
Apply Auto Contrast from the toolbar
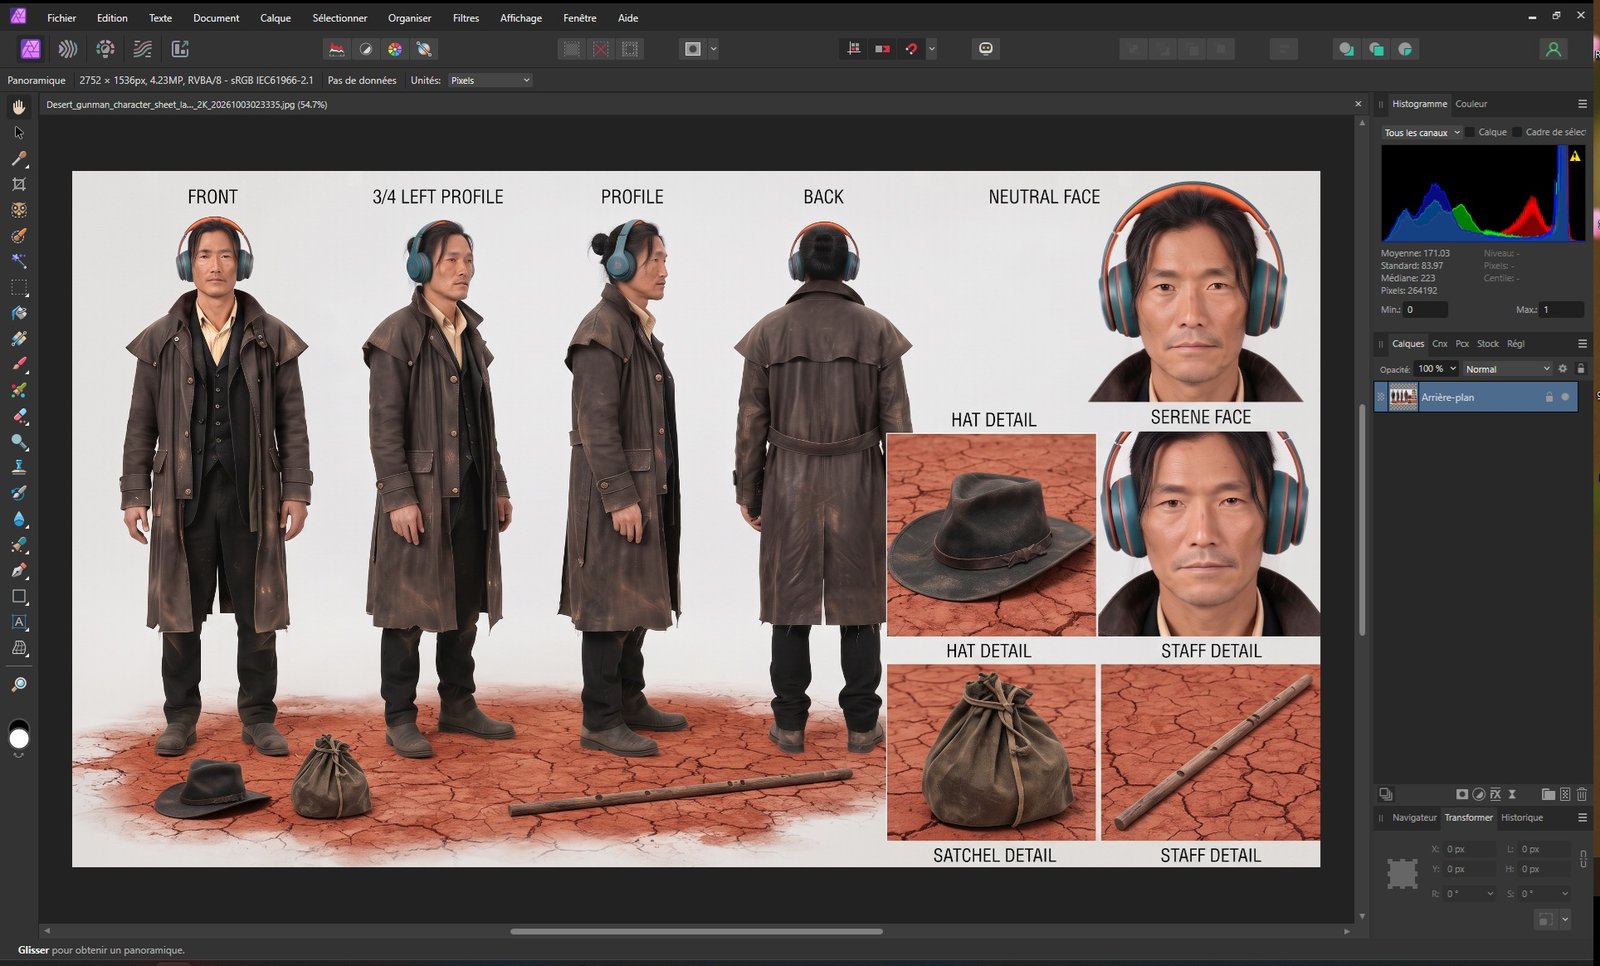point(366,49)
